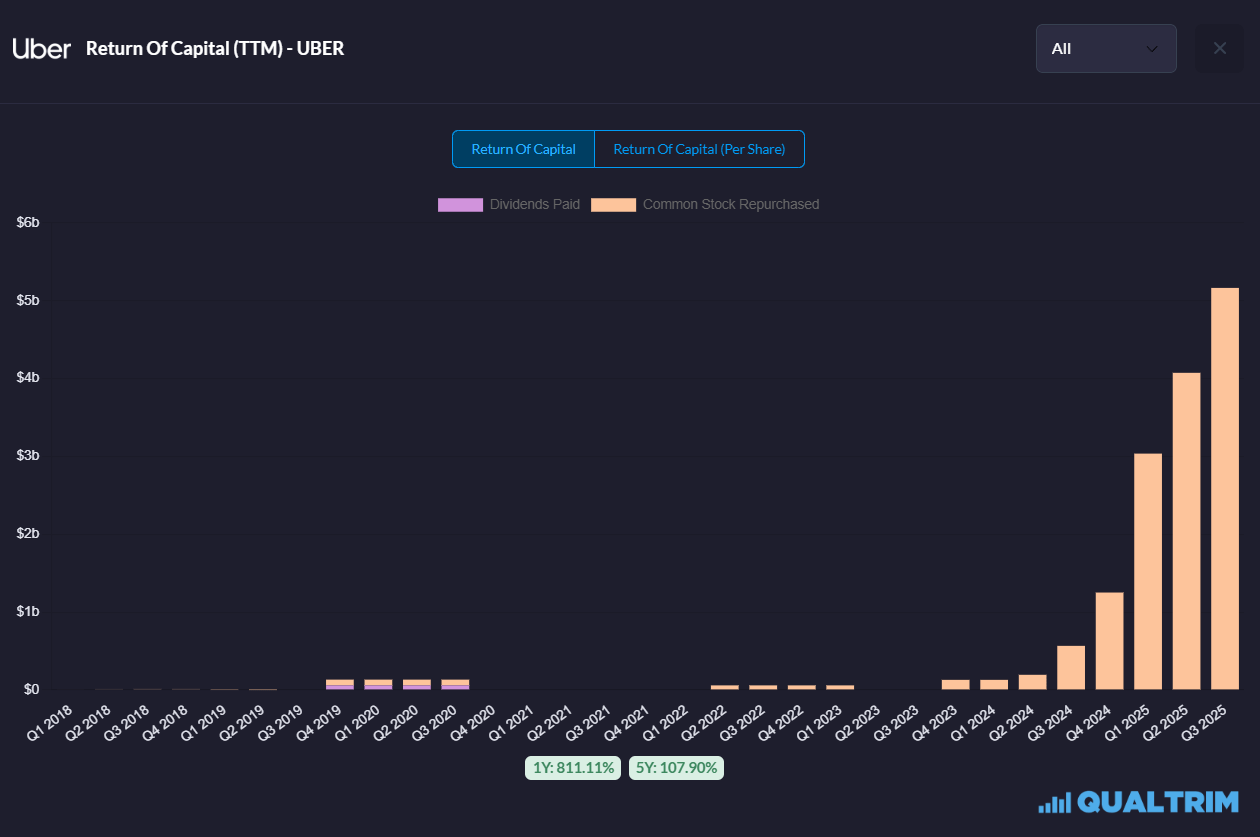This screenshot has height=837, width=1260.
Task: Select the 5Y: 107.90% growth badge
Action: pos(676,768)
